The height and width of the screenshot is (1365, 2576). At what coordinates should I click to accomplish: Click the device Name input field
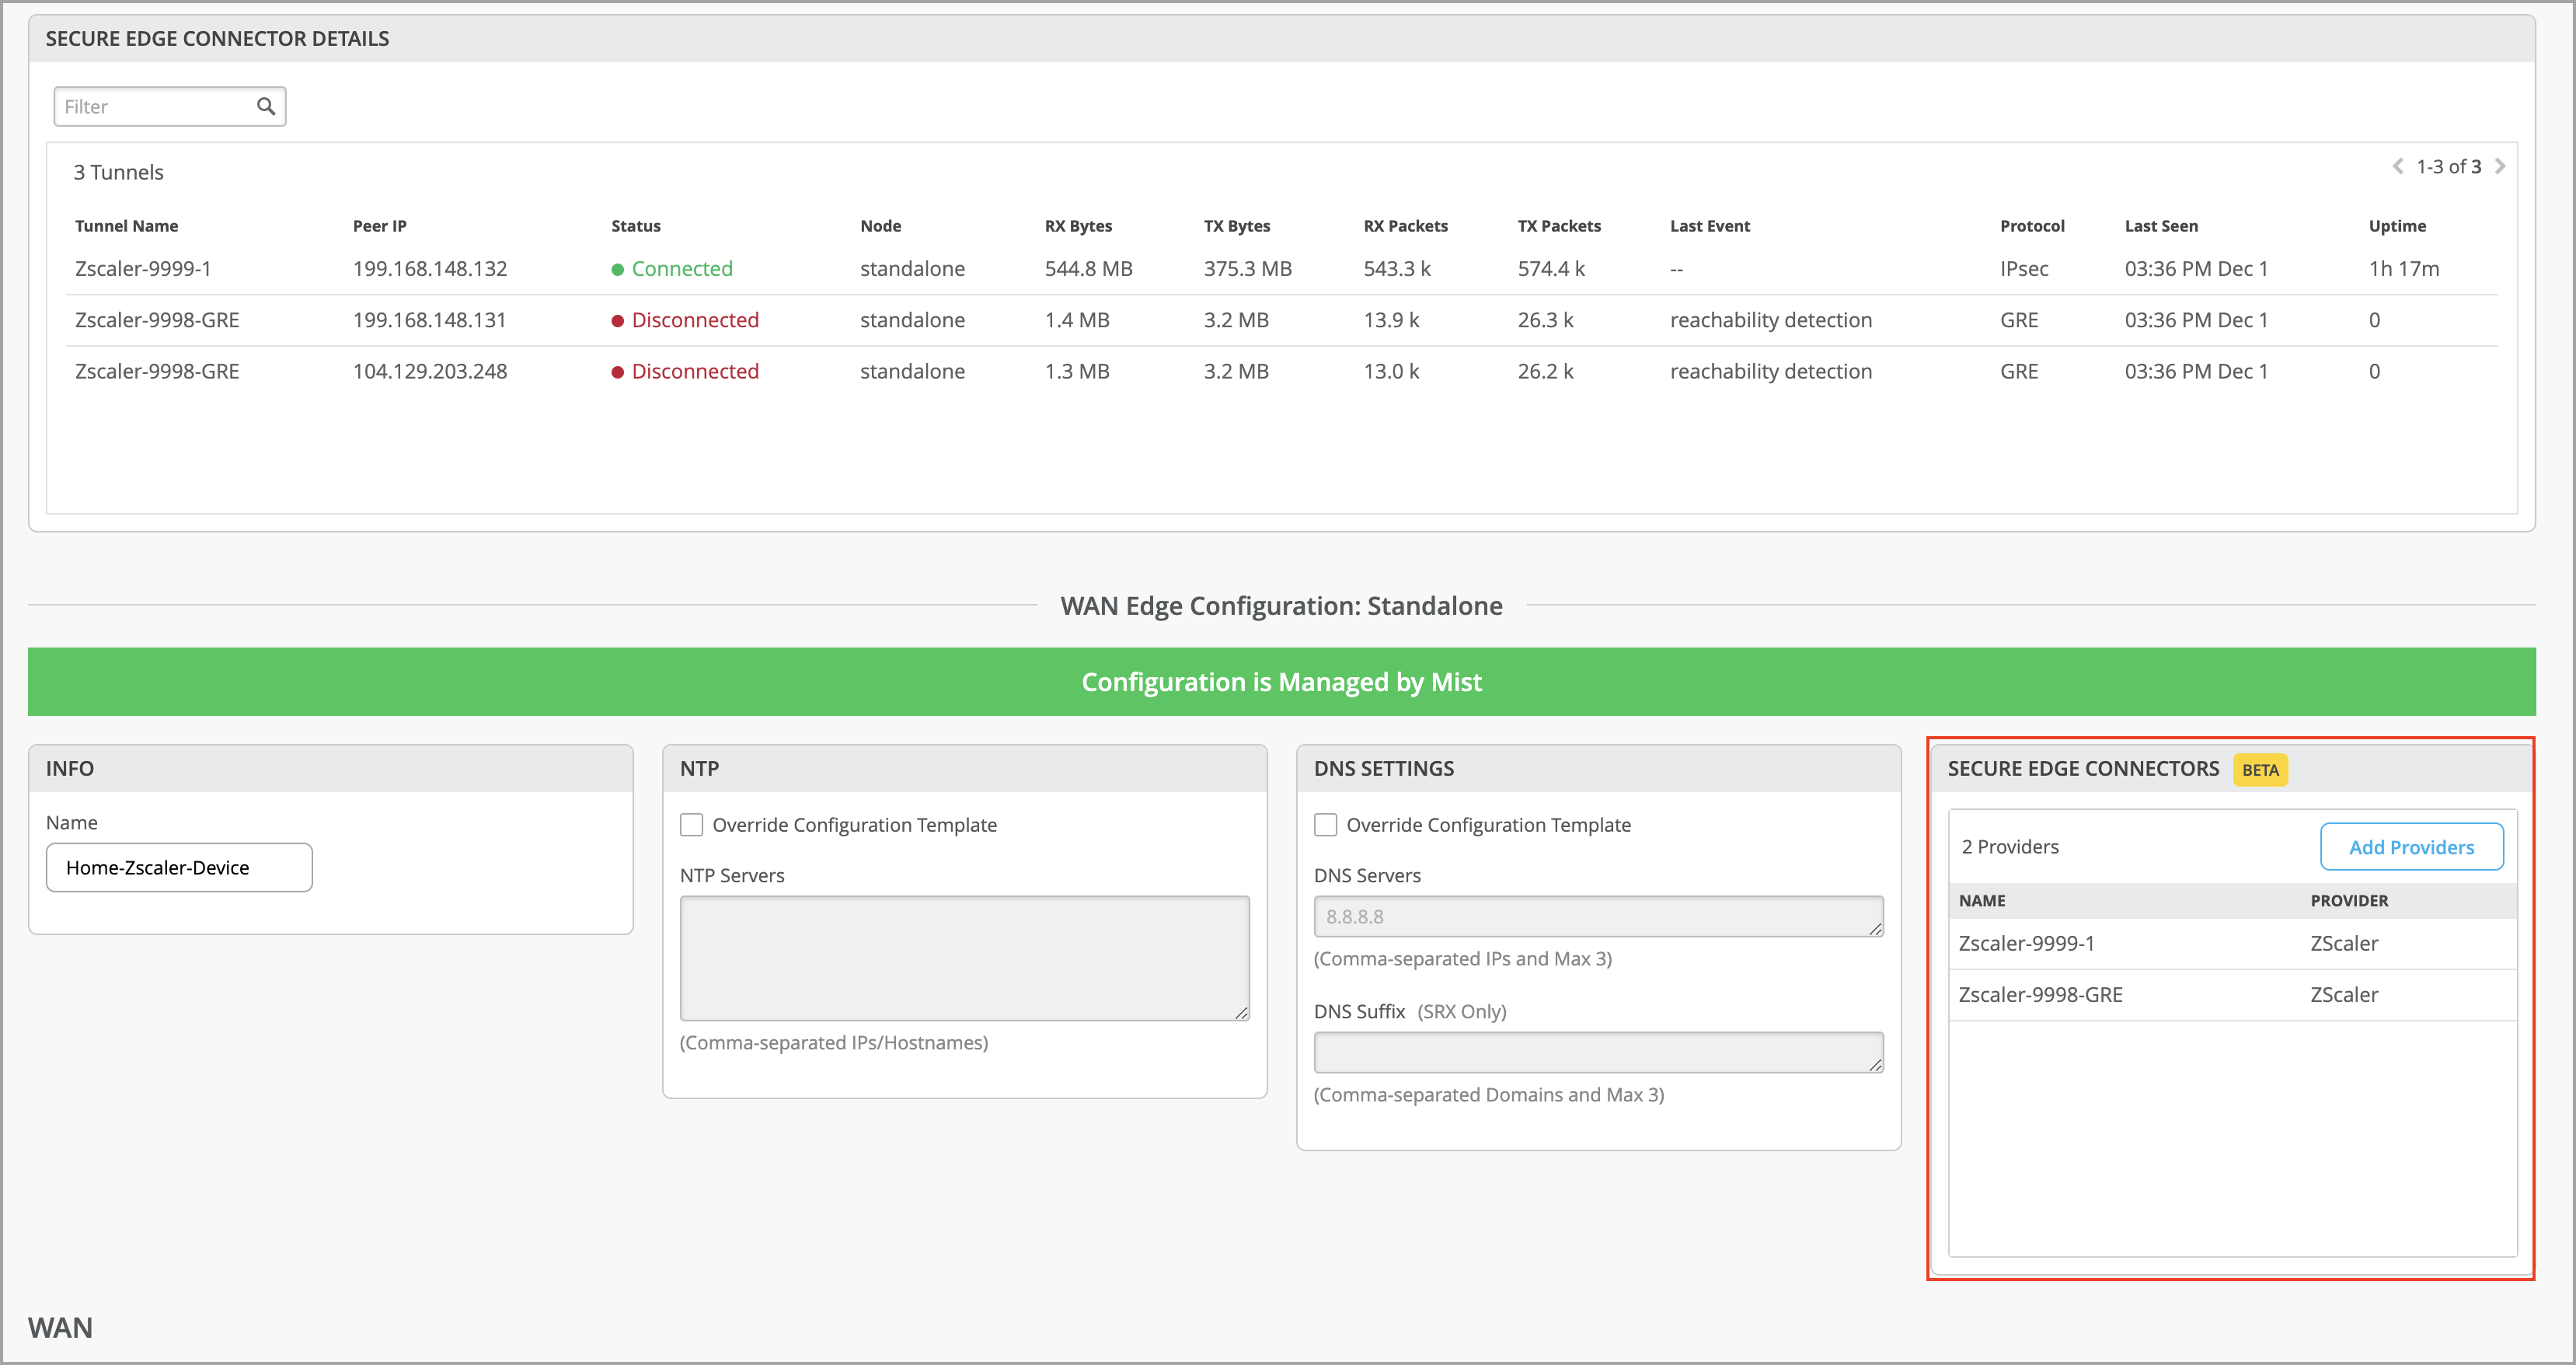tap(179, 868)
